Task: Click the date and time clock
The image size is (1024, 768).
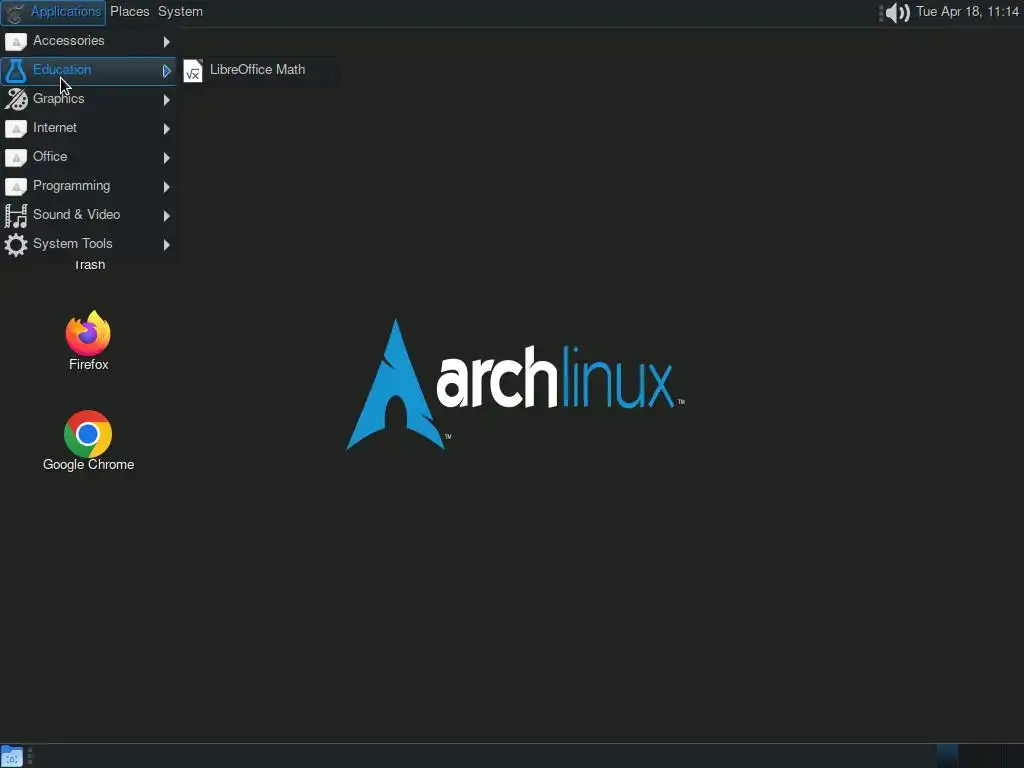Action: pos(967,12)
